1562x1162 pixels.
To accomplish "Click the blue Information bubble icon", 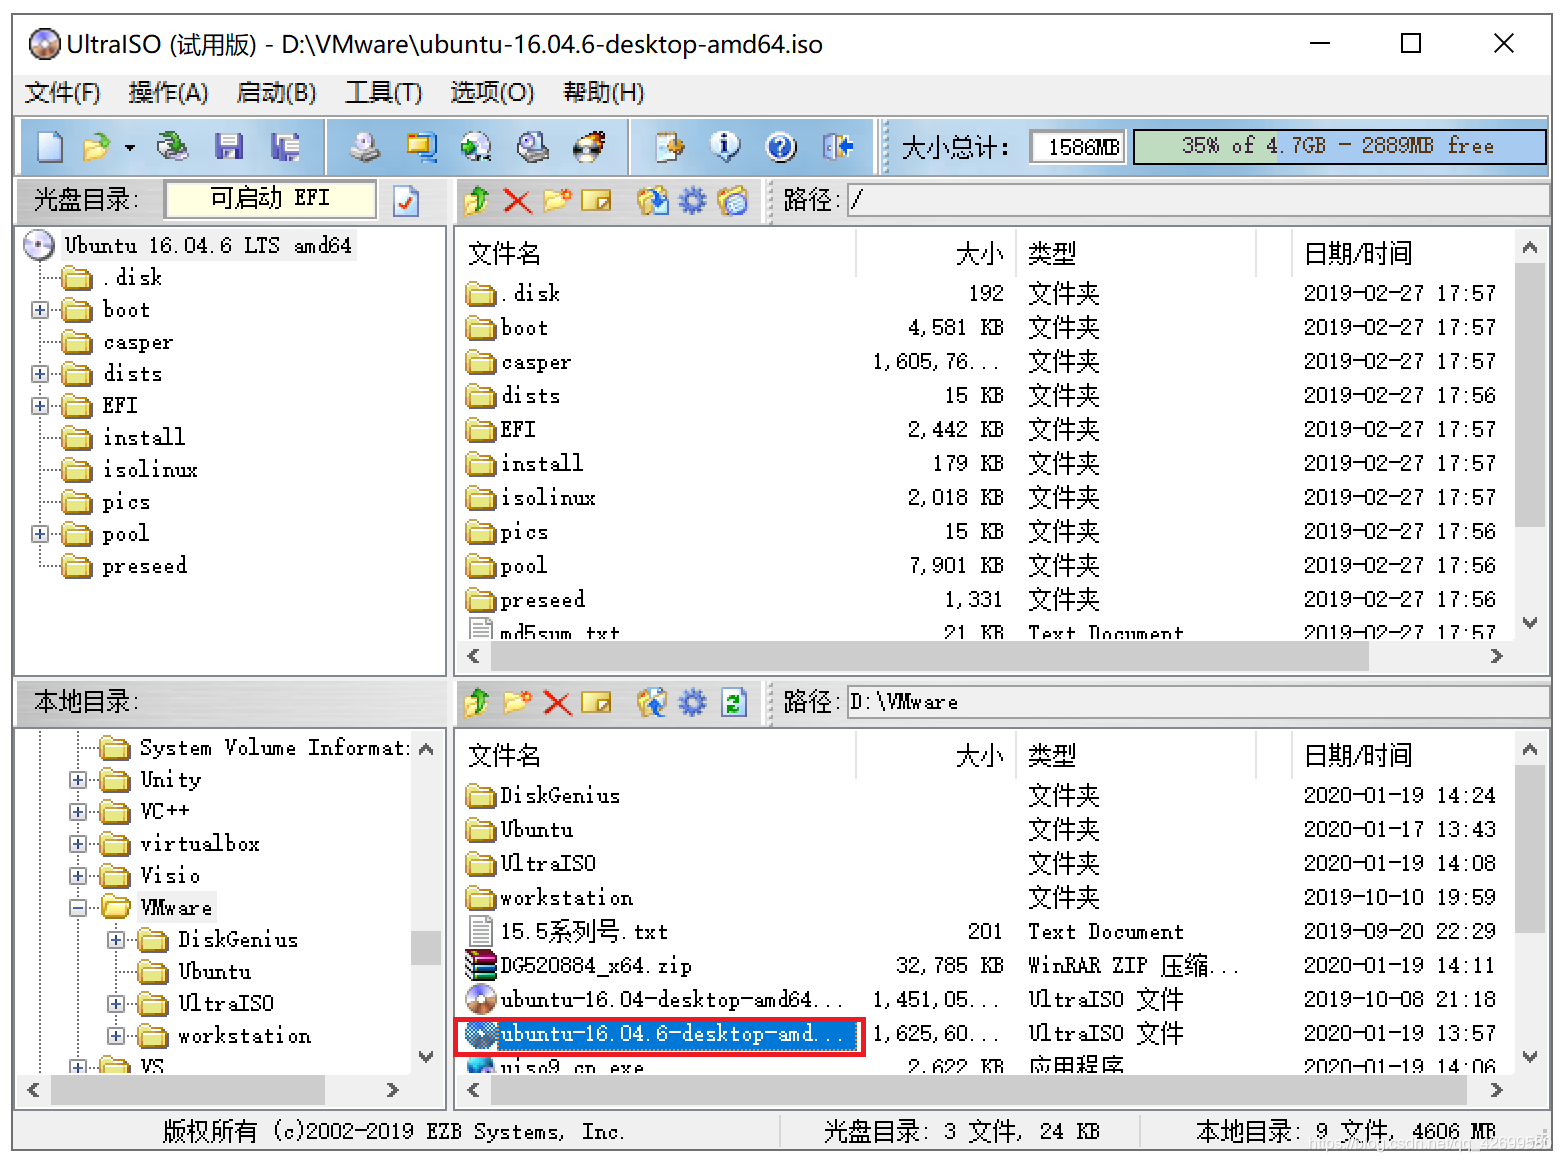I will click(725, 147).
